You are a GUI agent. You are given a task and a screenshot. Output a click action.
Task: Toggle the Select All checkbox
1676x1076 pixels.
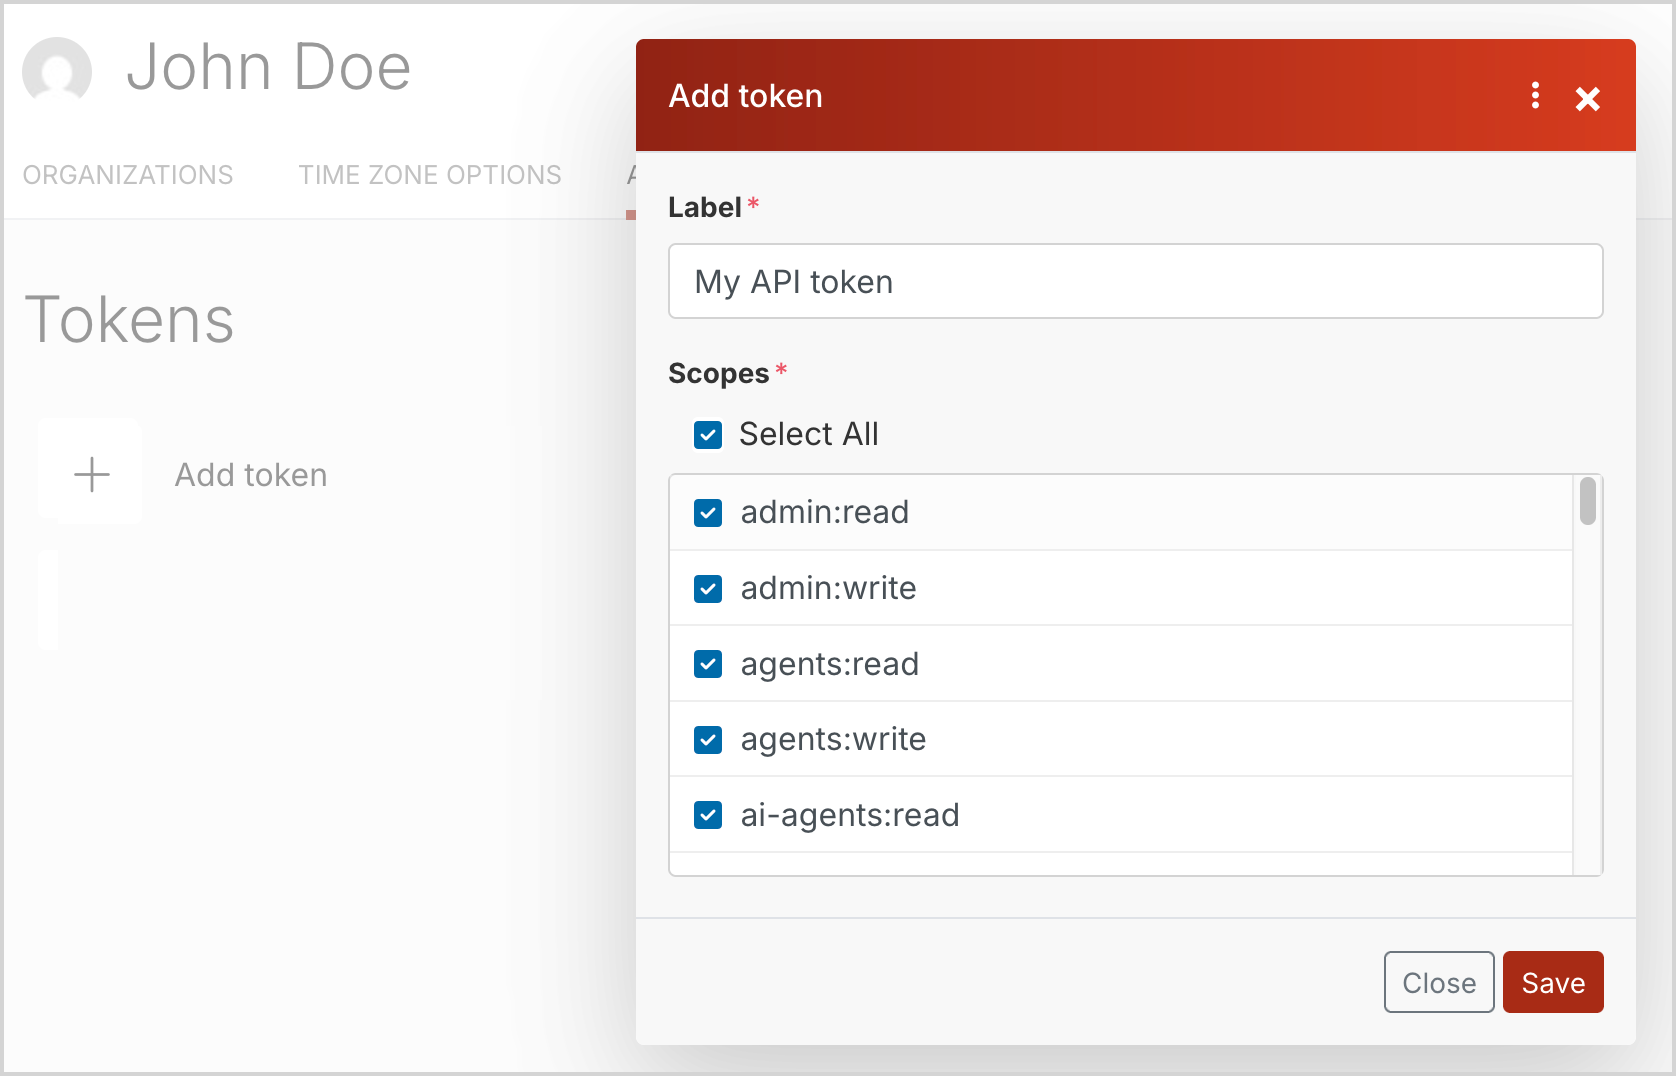[708, 435]
